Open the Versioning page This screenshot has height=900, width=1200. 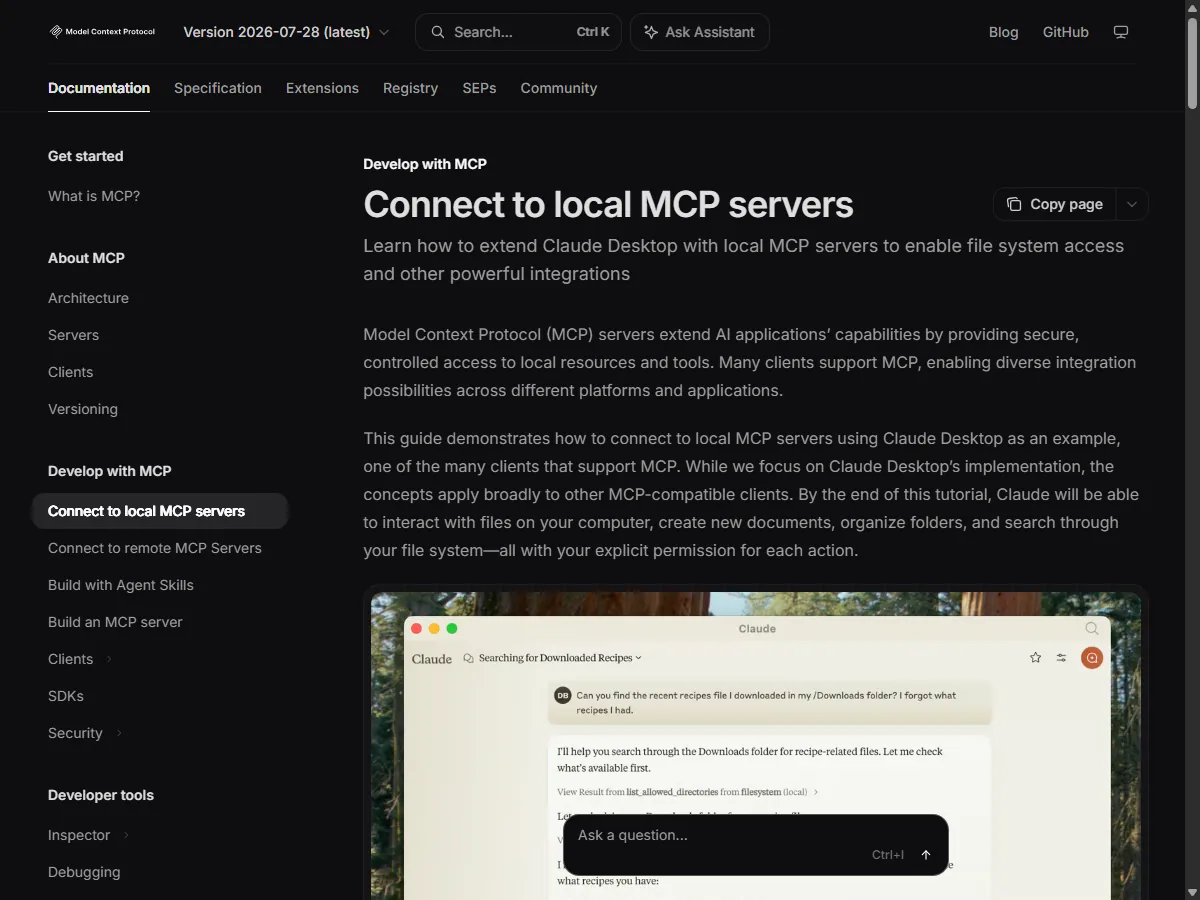(x=83, y=409)
